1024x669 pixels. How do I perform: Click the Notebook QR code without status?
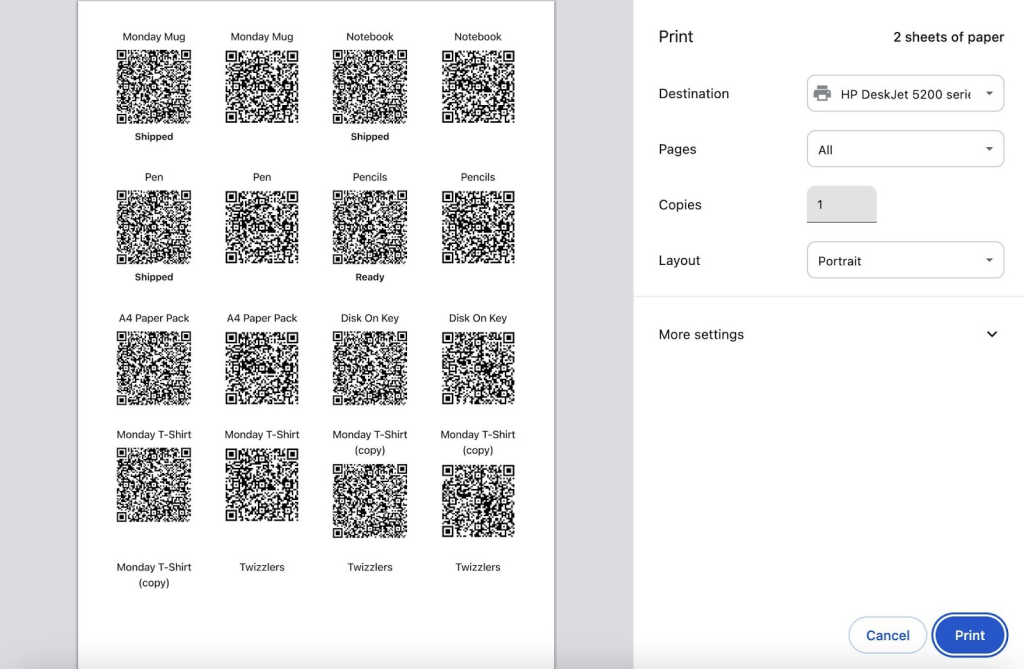[x=478, y=87]
